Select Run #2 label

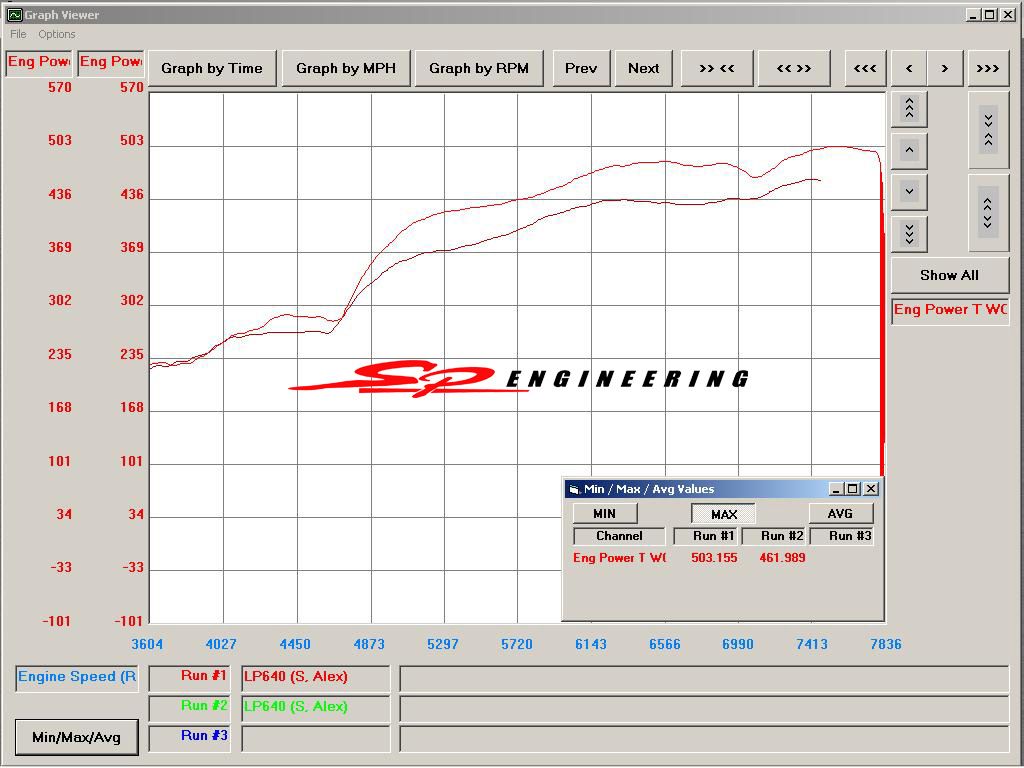coord(189,707)
